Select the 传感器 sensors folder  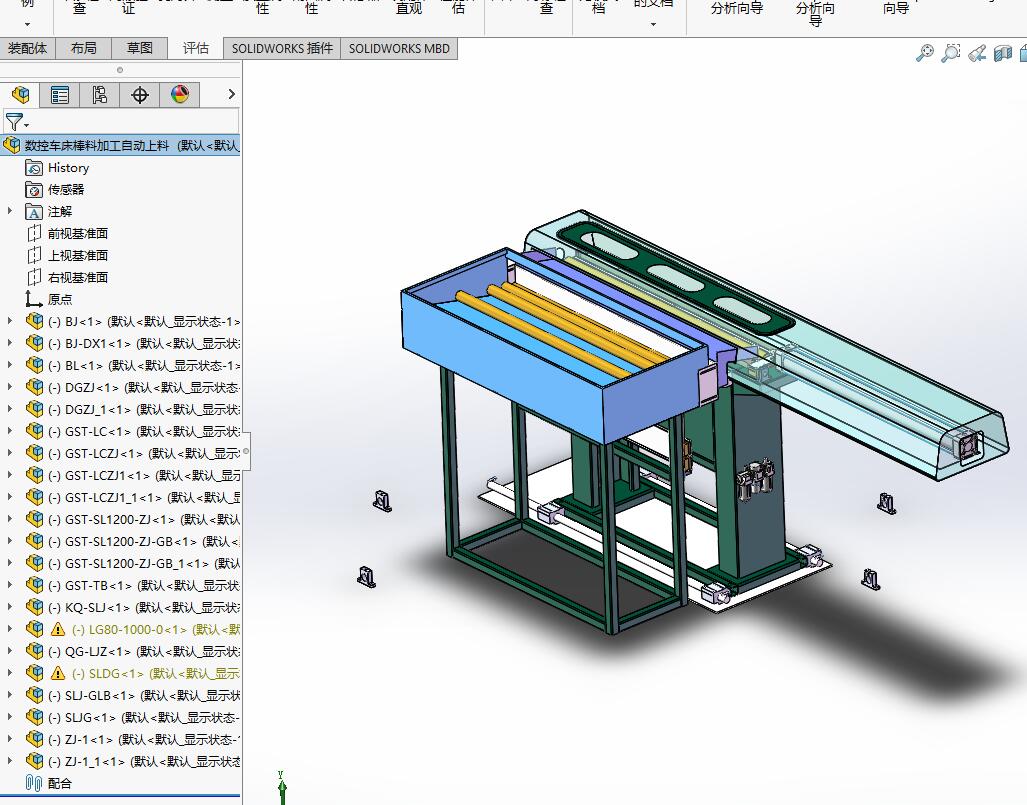click(x=54, y=190)
